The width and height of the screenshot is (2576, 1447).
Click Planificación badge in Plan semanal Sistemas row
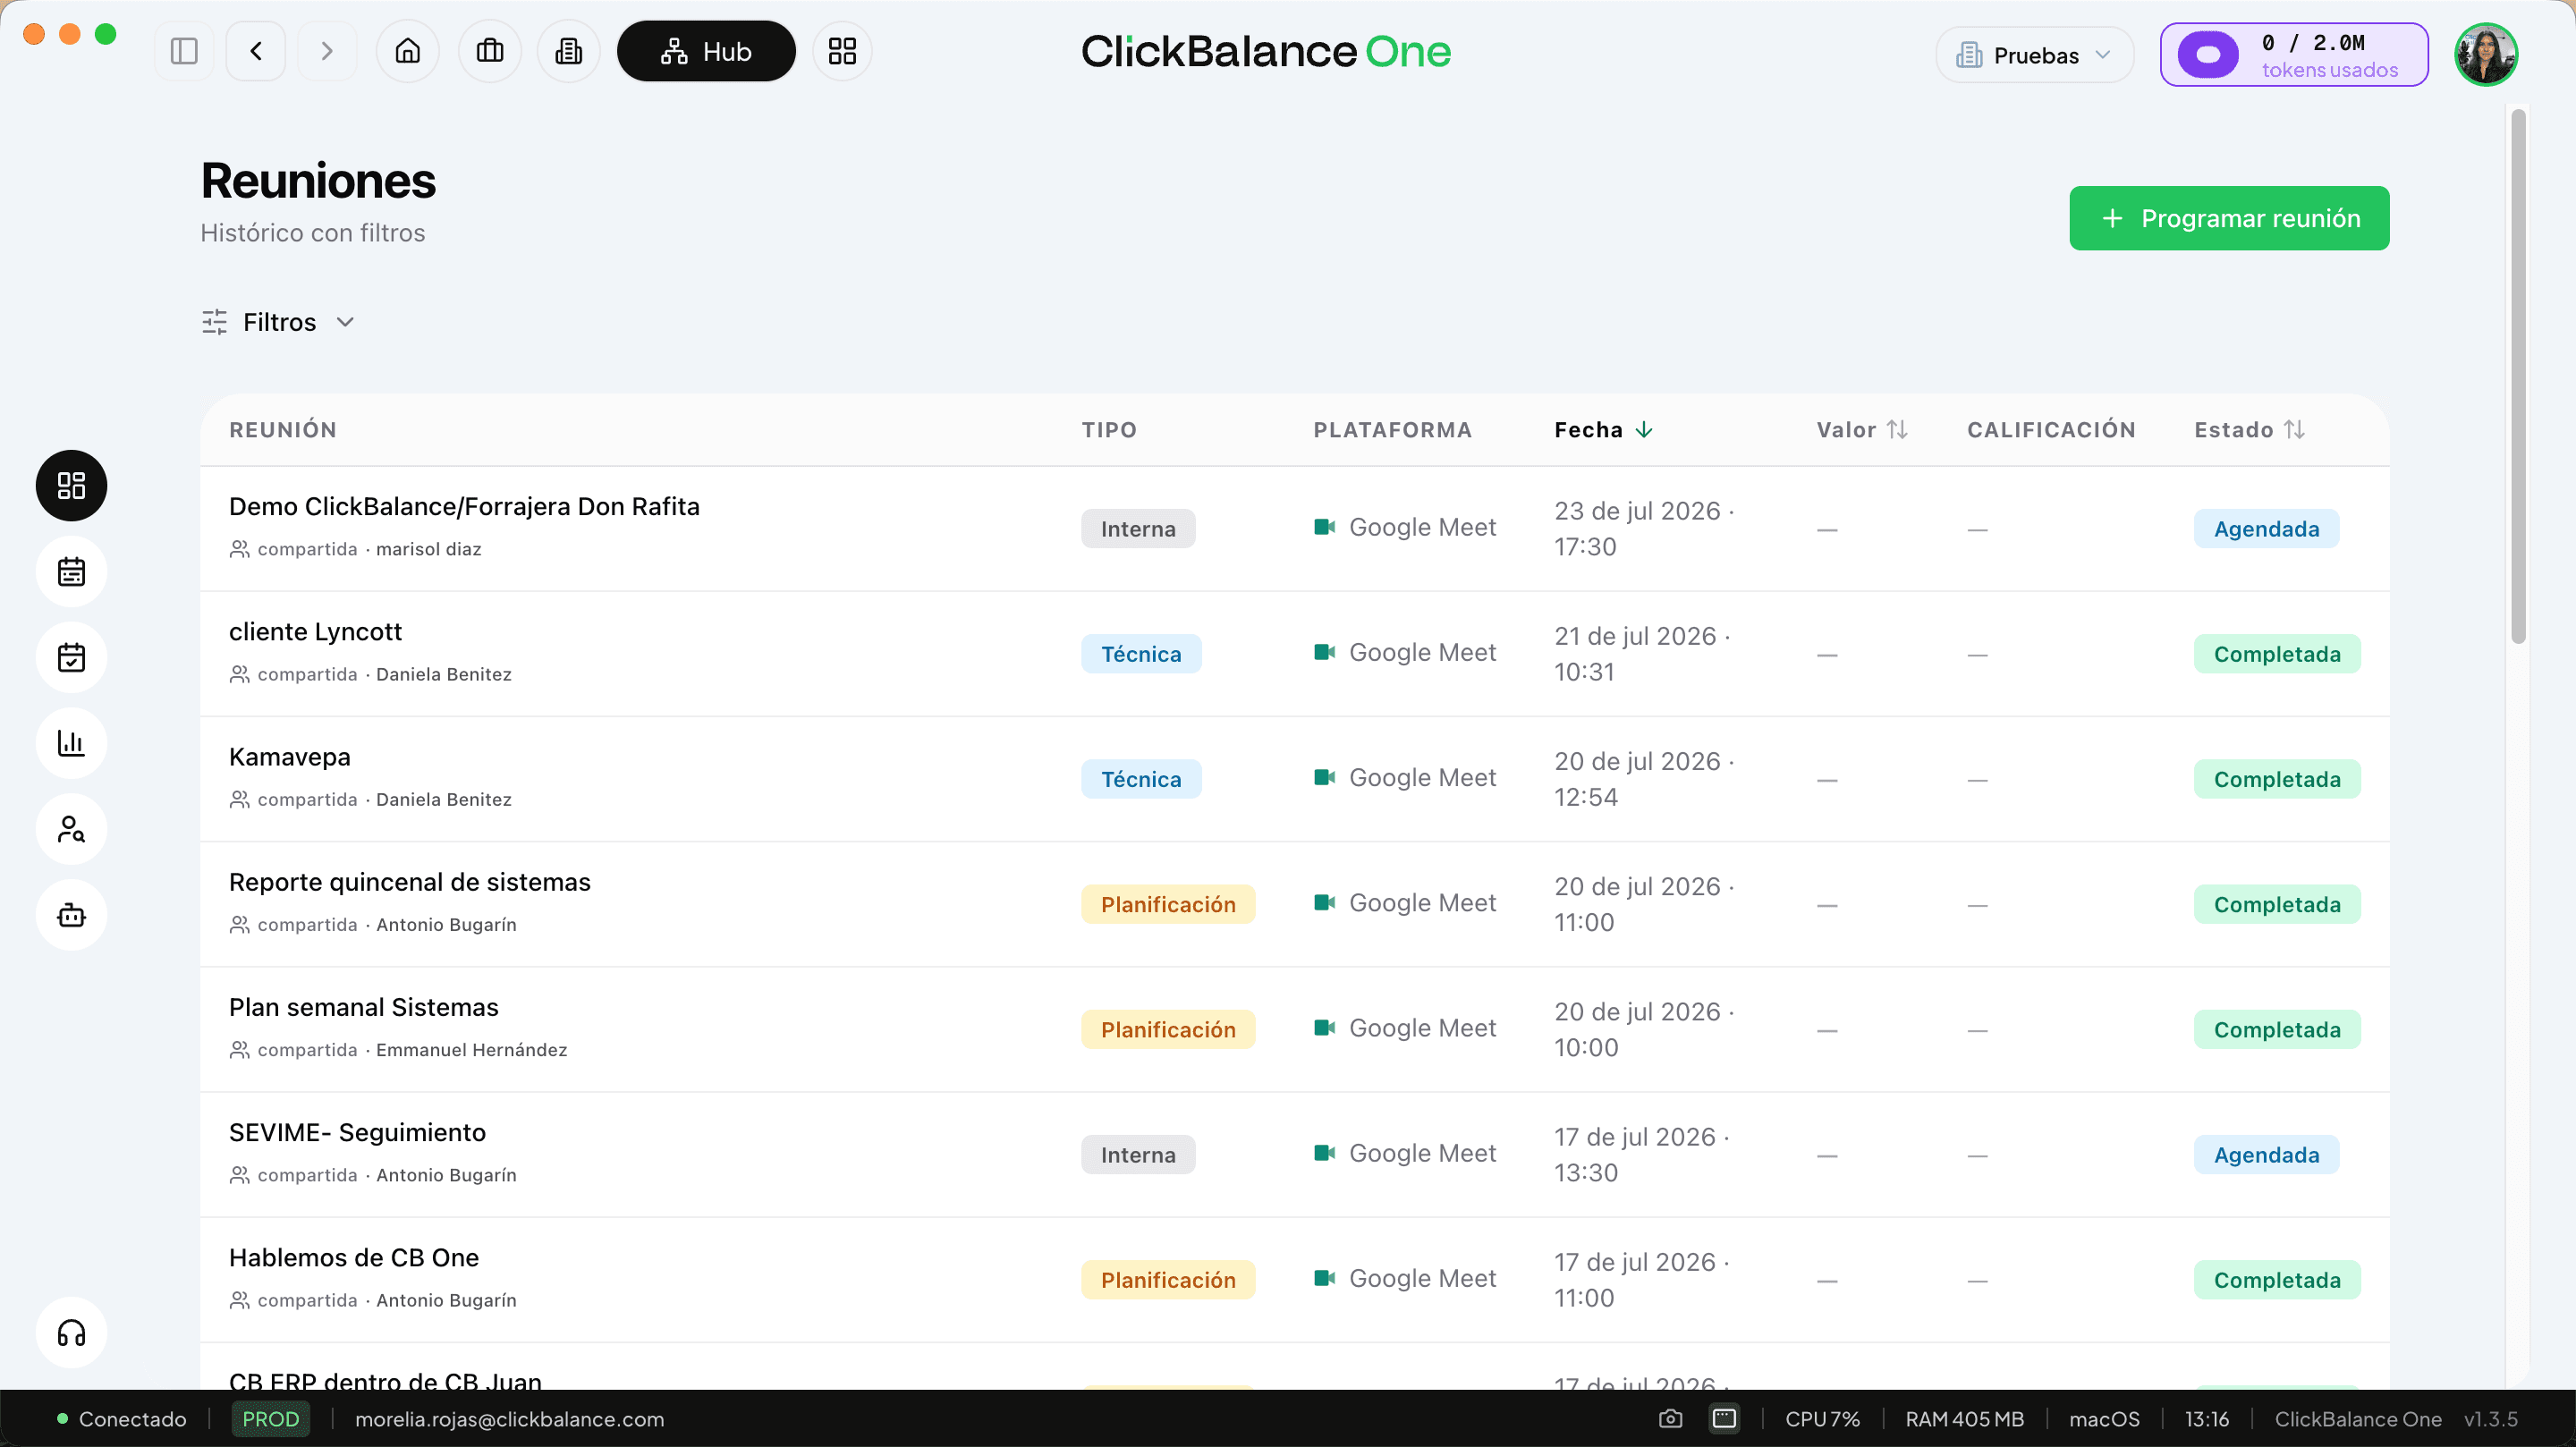1168,1029
